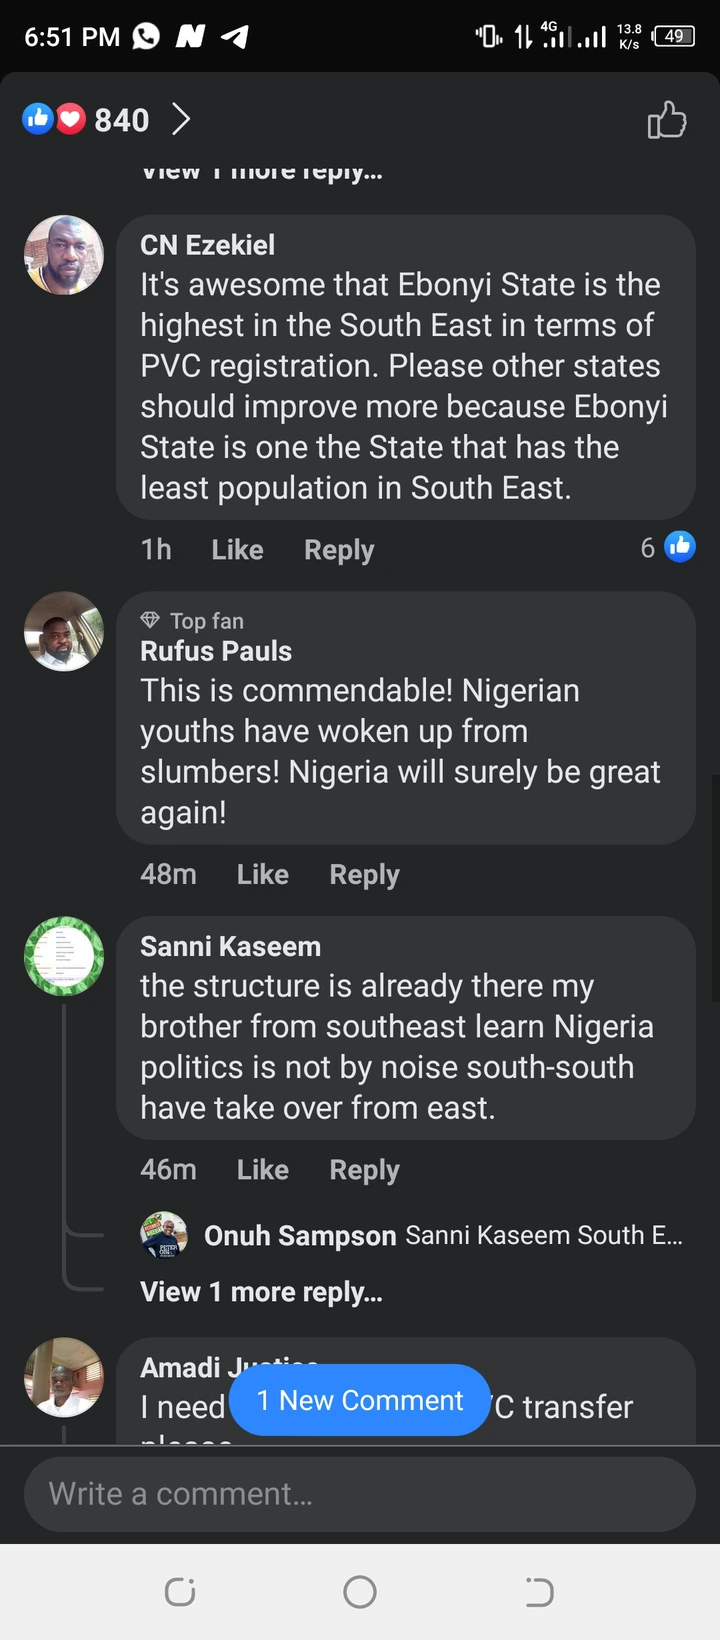This screenshot has height=1640, width=720.
Task: Open Rufus Pauls' profile picture
Action: coord(64,631)
